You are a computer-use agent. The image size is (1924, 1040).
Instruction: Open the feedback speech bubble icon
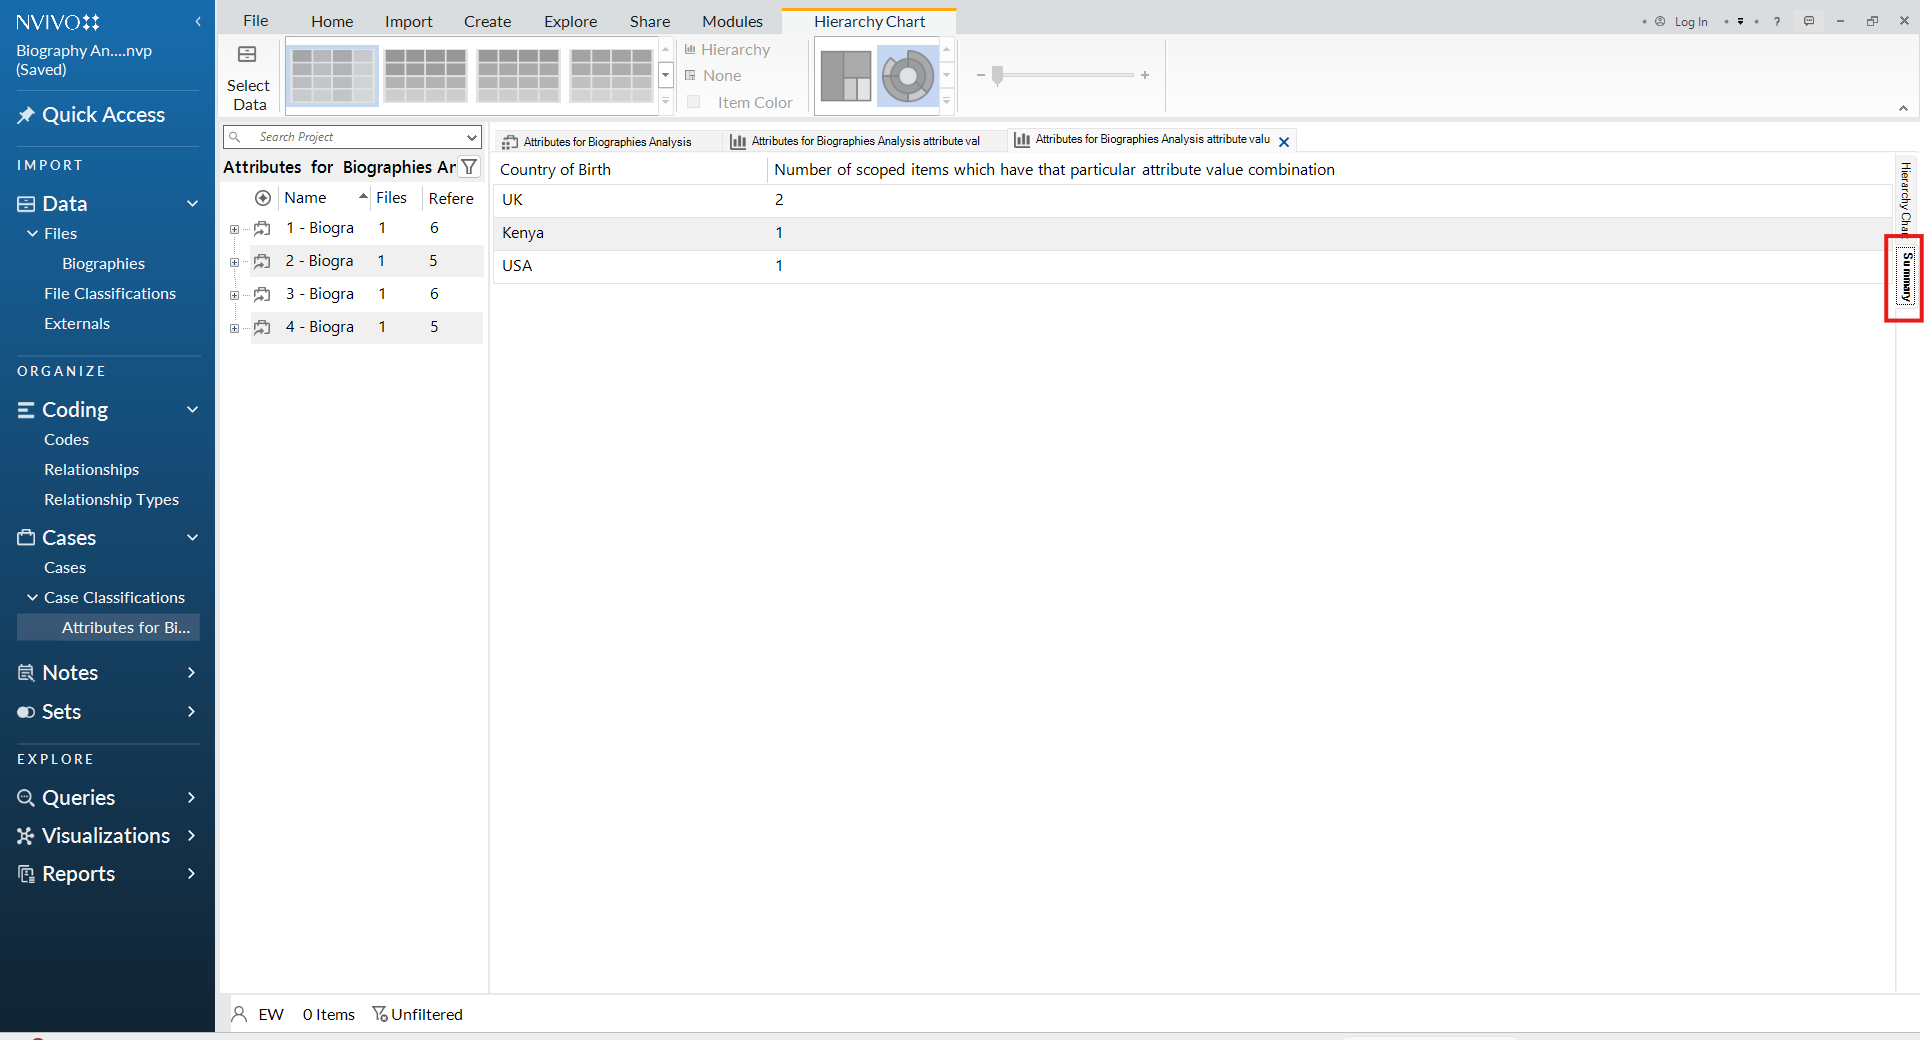(1808, 21)
